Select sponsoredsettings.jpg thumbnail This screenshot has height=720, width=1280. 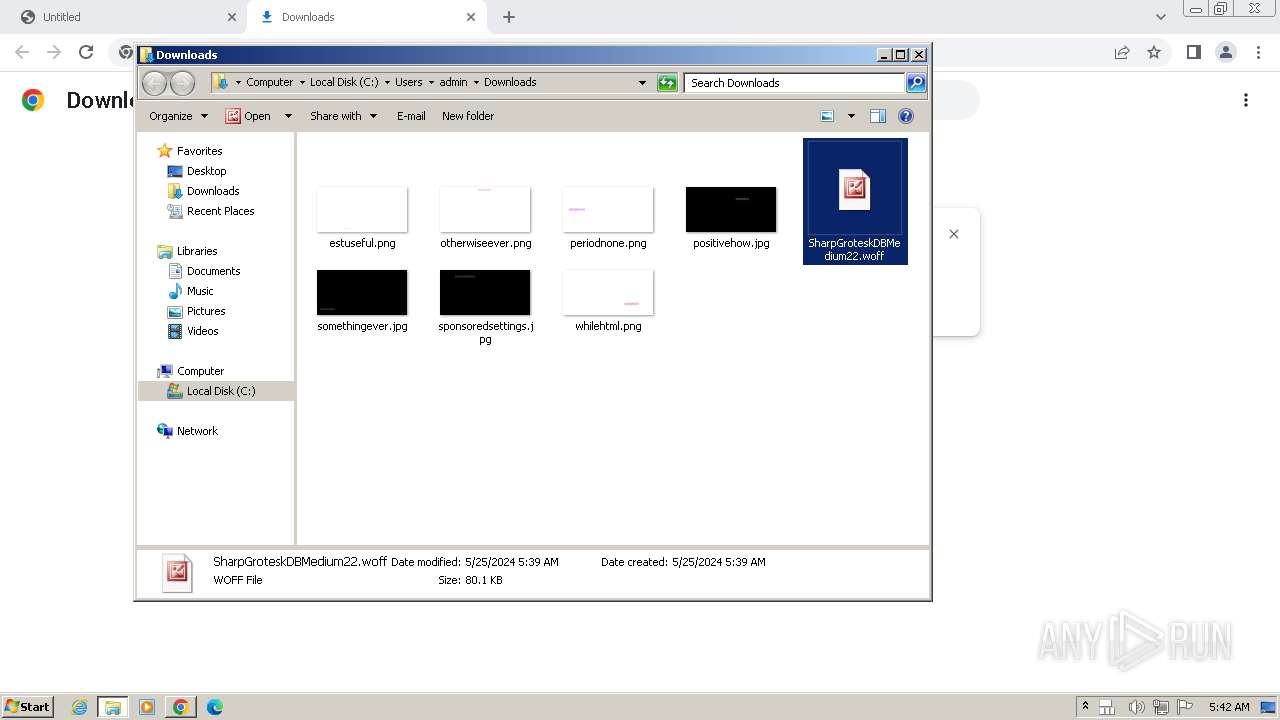485,292
